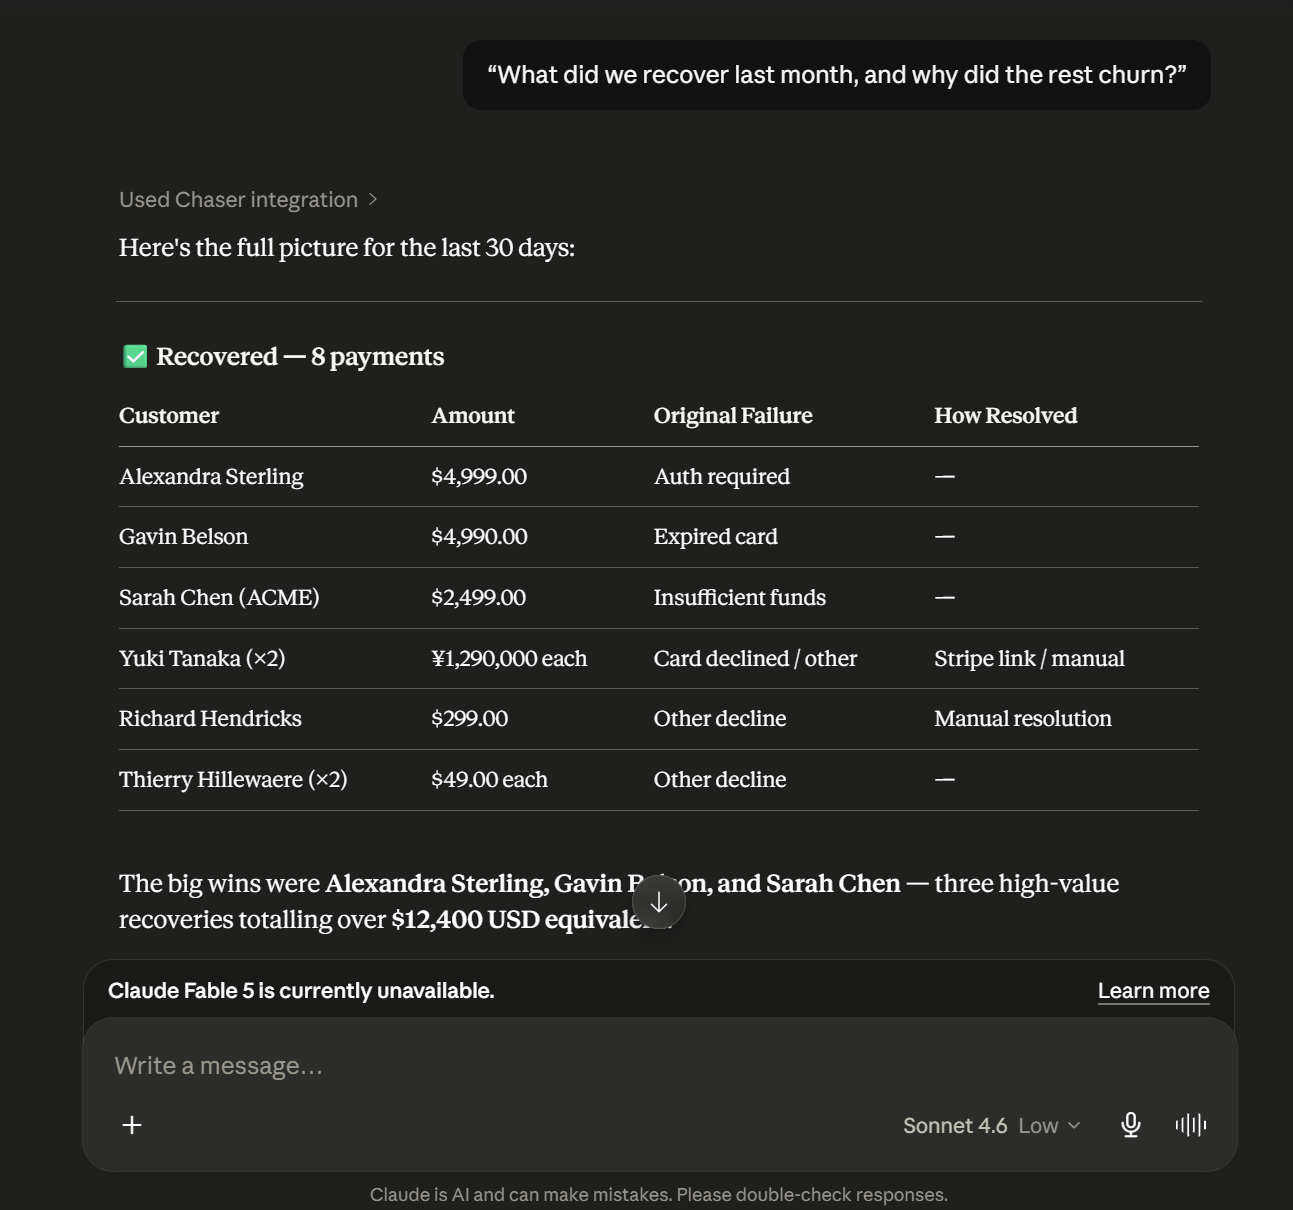
Task: Click the Sarah Chen (ACME) cell
Action: click(x=219, y=598)
